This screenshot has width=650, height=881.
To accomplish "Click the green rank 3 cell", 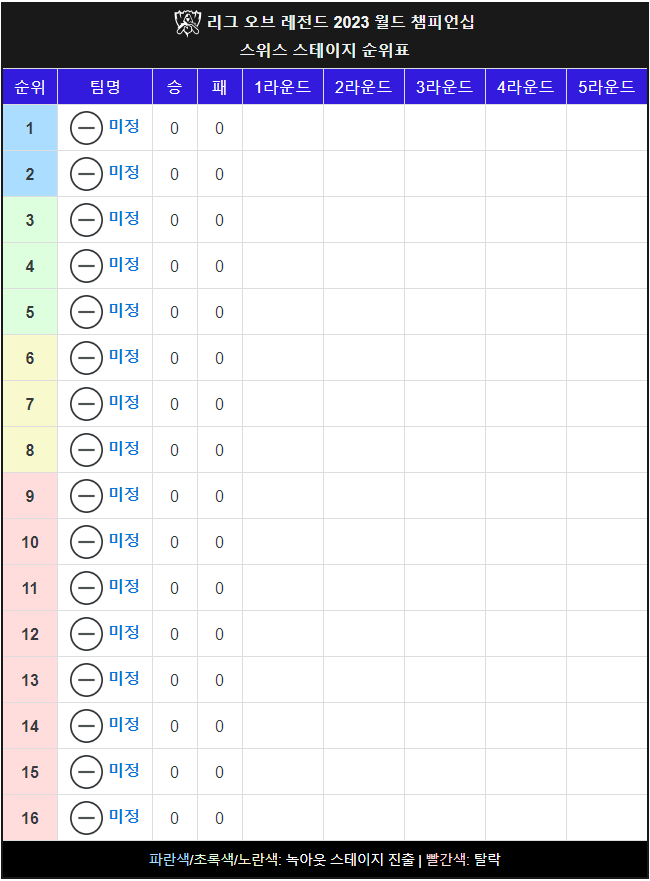I will (x=30, y=220).
